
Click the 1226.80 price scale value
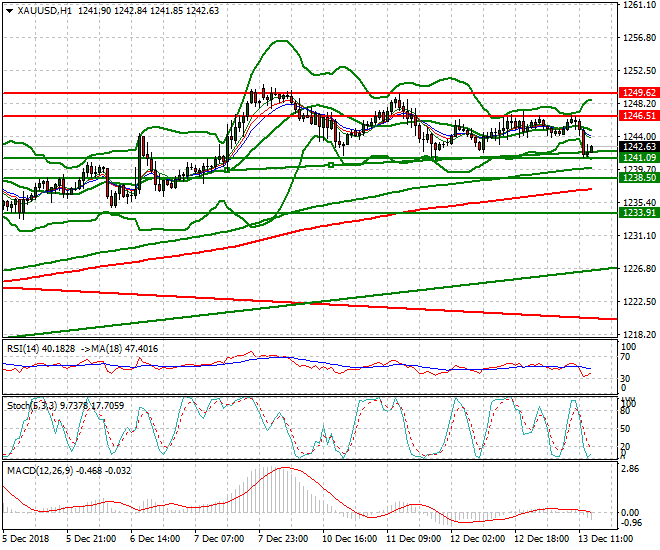pos(639,268)
